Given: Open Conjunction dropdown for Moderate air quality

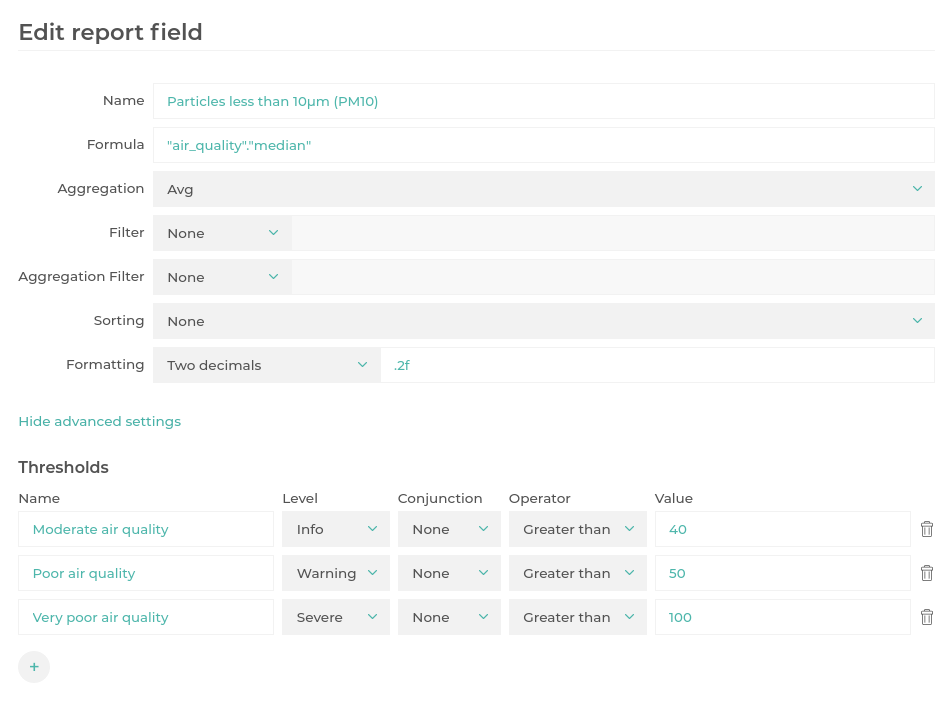Looking at the screenshot, I should pyautogui.click(x=449, y=529).
